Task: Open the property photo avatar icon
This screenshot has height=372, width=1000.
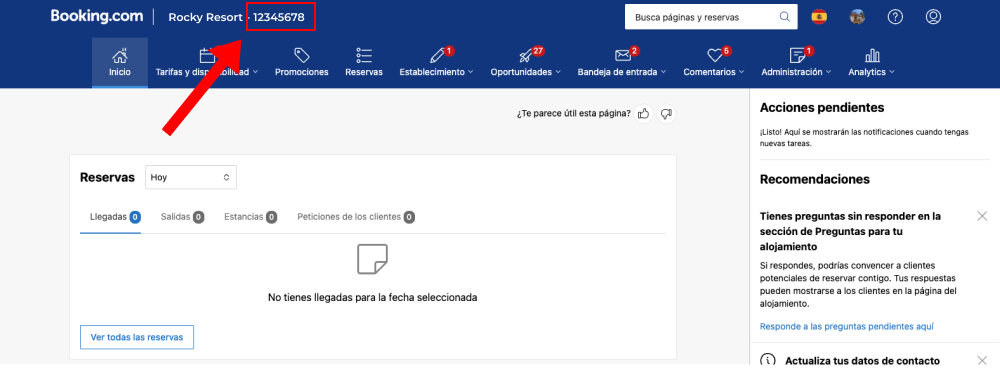Action: pos(857,17)
